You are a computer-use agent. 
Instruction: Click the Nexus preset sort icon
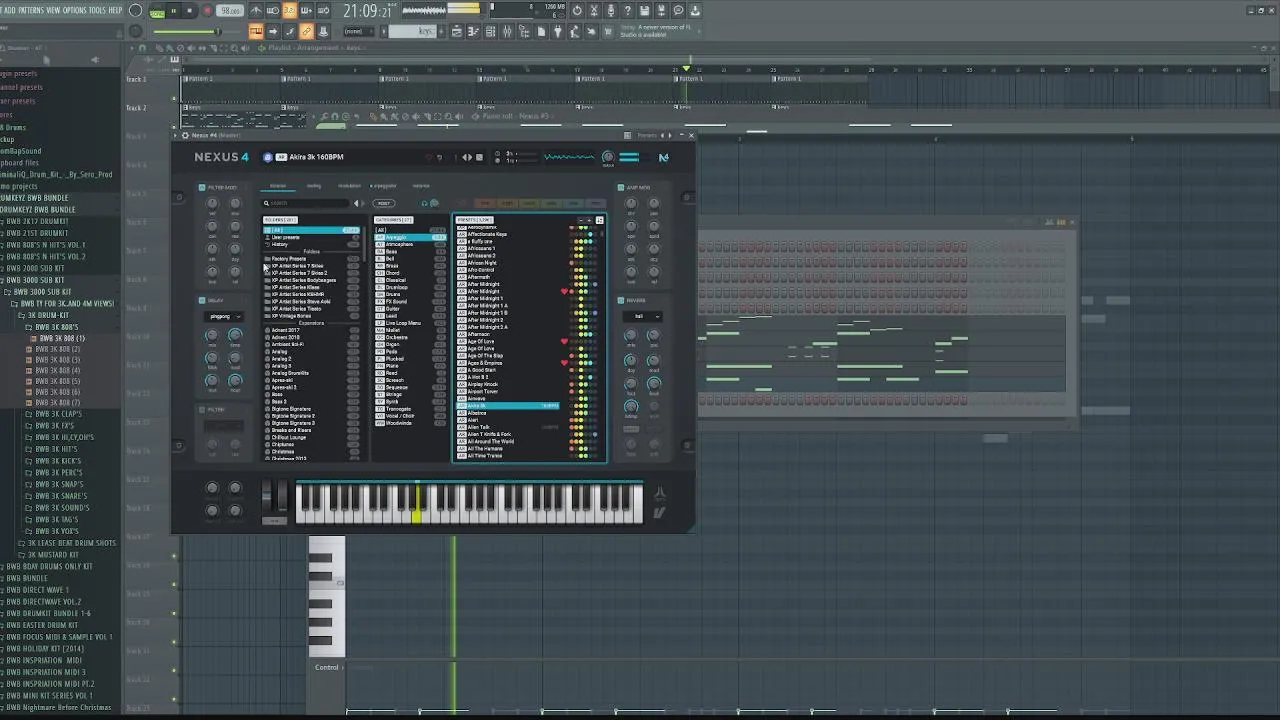(600, 220)
